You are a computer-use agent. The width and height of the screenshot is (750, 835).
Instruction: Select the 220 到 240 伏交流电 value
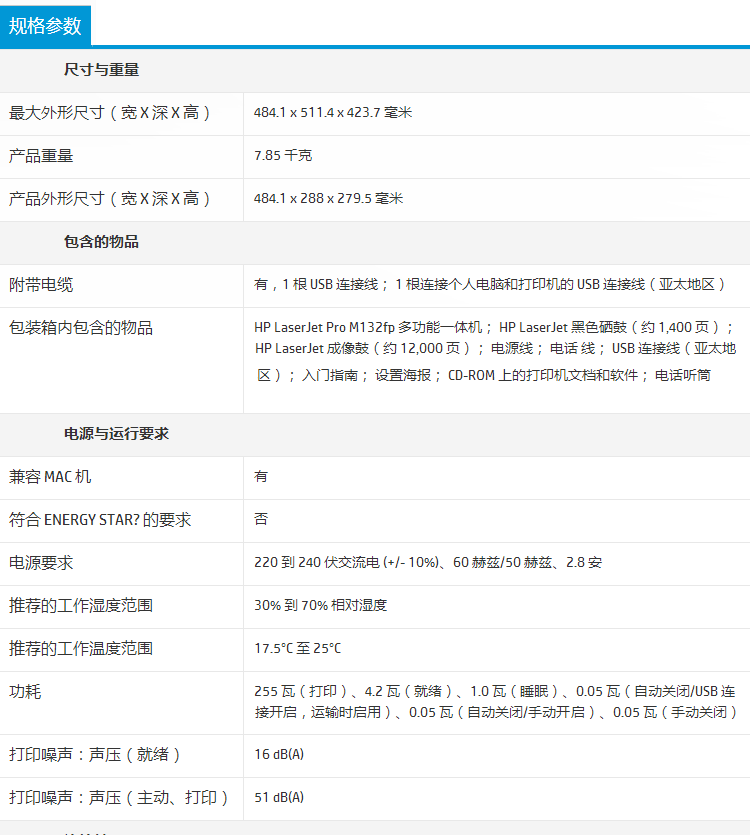[x=428, y=562]
